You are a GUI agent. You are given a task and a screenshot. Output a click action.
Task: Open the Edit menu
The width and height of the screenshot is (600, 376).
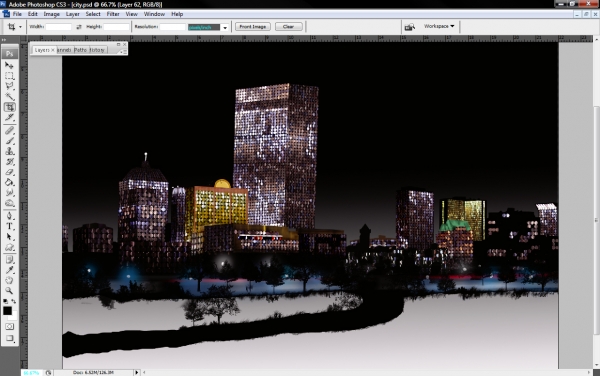pos(33,14)
